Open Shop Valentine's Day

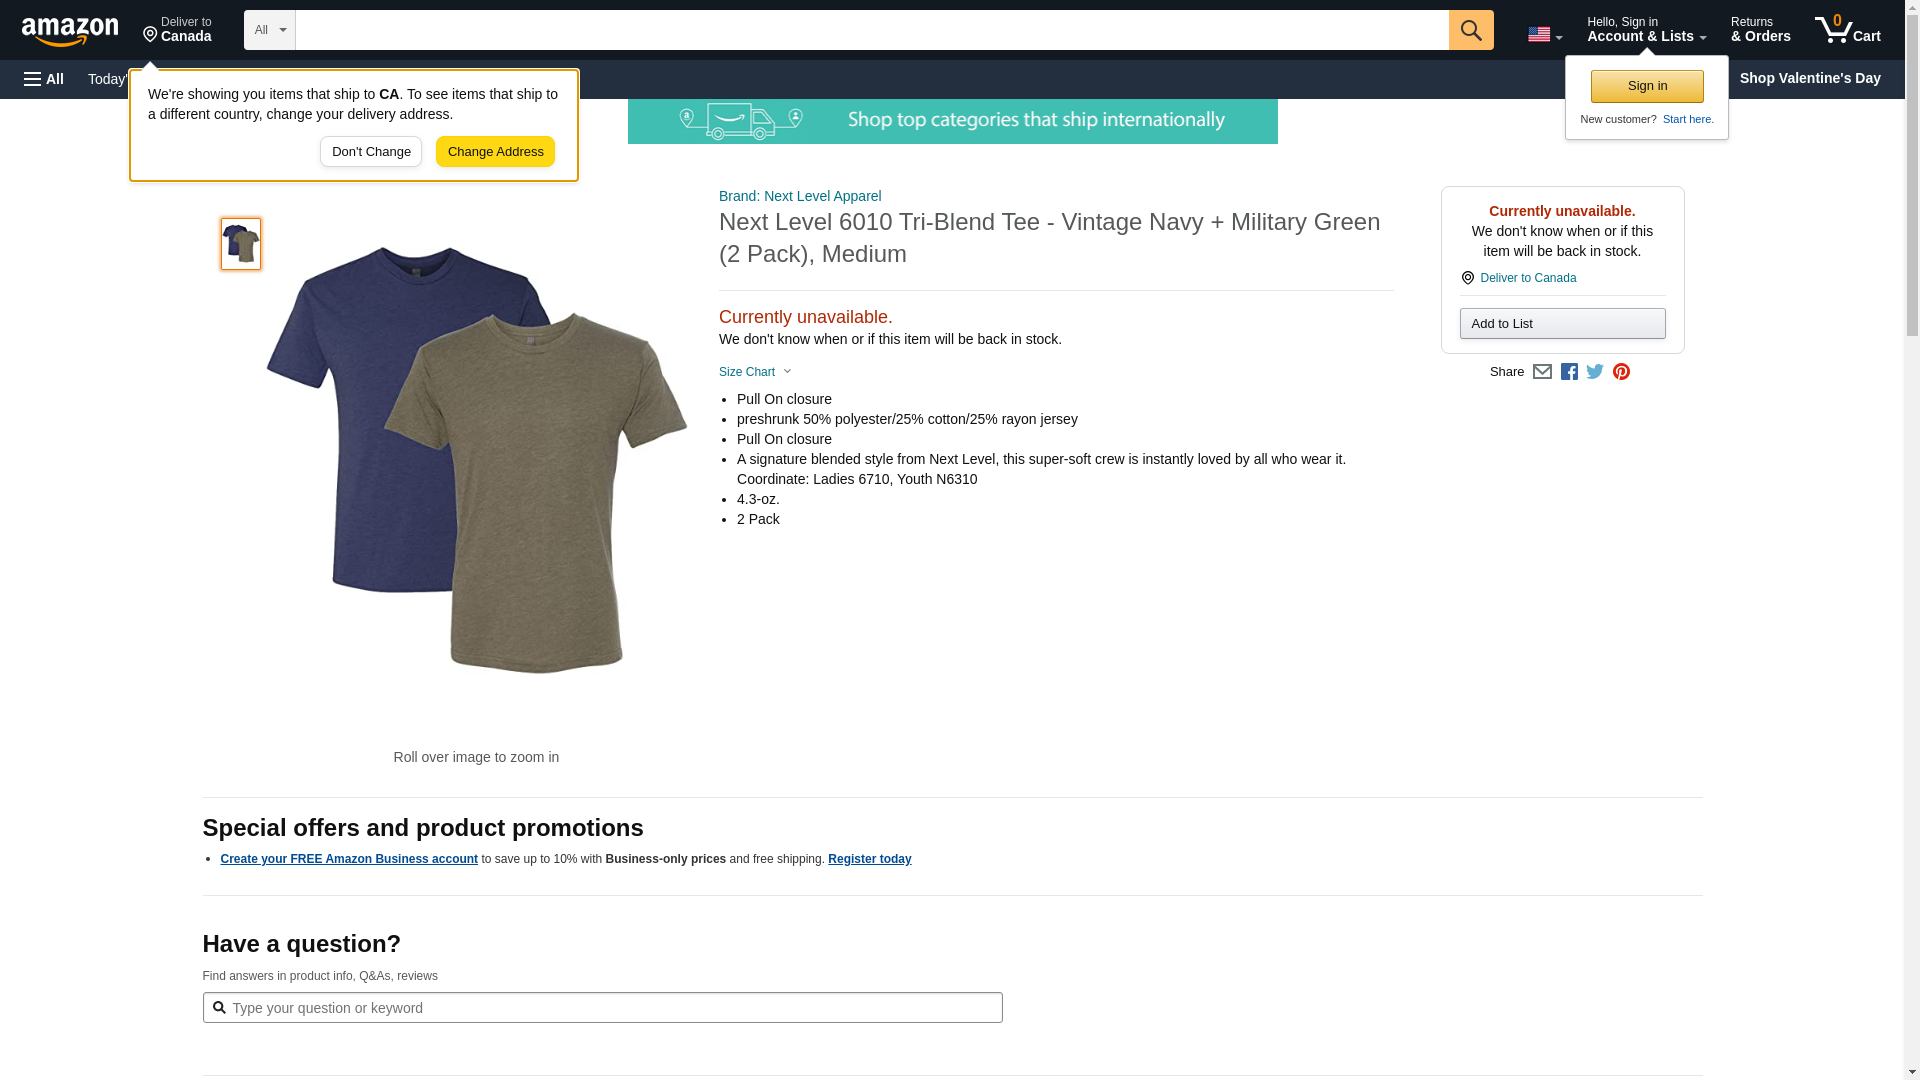(1809, 78)
